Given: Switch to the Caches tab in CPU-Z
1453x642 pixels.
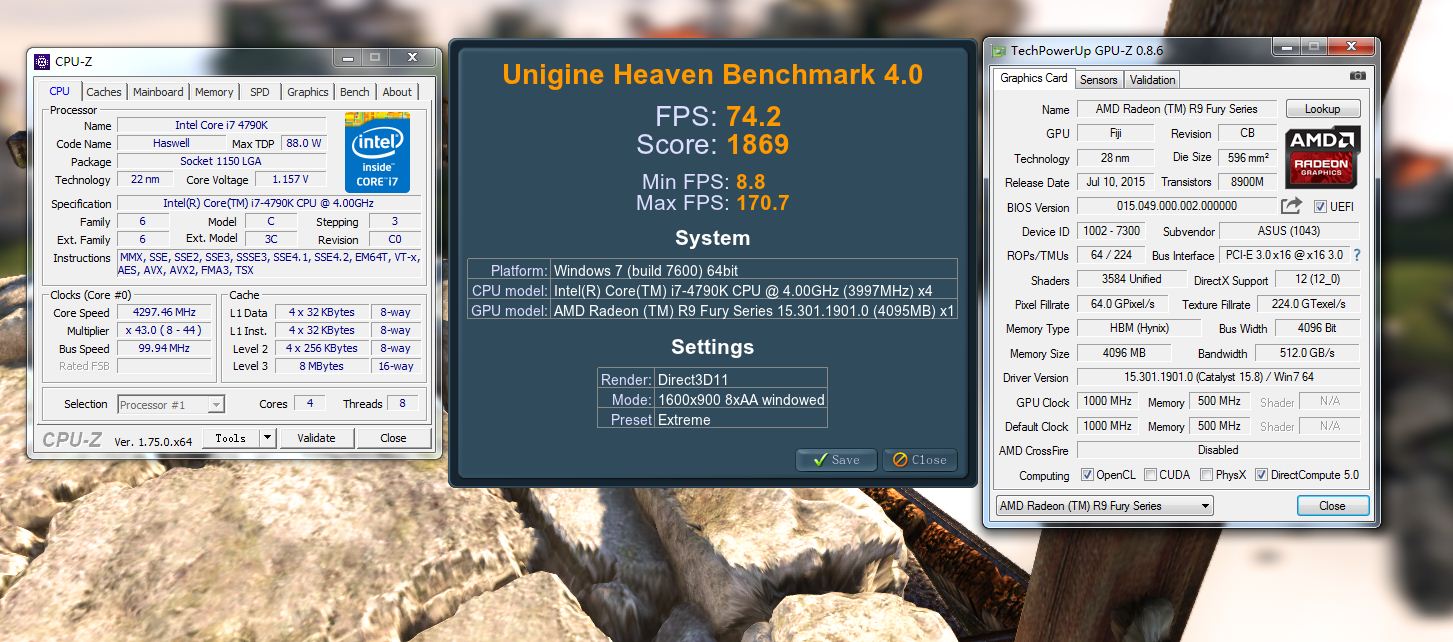Looking at the screenshot, I should pyautogui.click(x=104, y=92).
